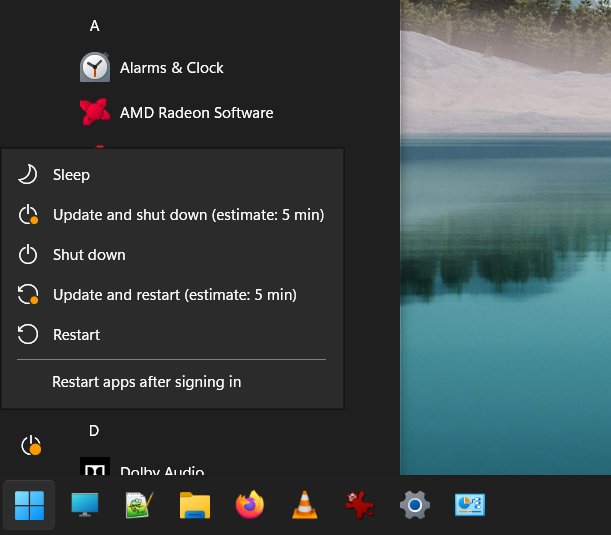Expand the letter A group header
Image resolution: width=611 pixels, height=535 pixels.
tap(95, 26)
